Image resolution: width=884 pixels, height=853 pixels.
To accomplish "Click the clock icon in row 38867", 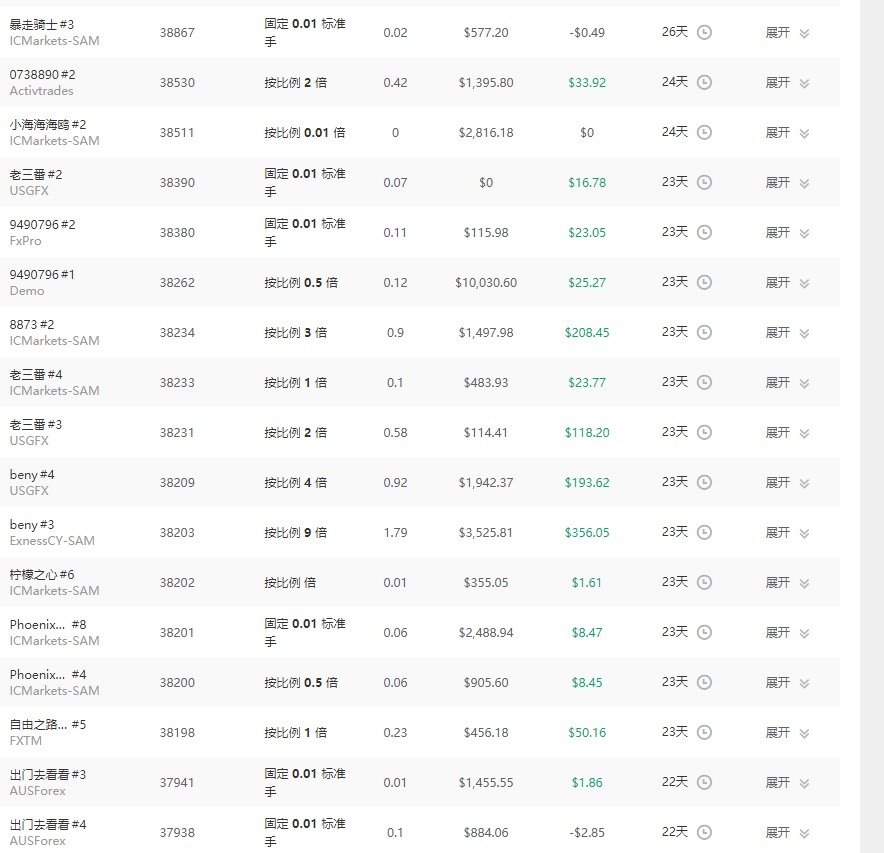I will pyautogui.click(x=704, y=32).
